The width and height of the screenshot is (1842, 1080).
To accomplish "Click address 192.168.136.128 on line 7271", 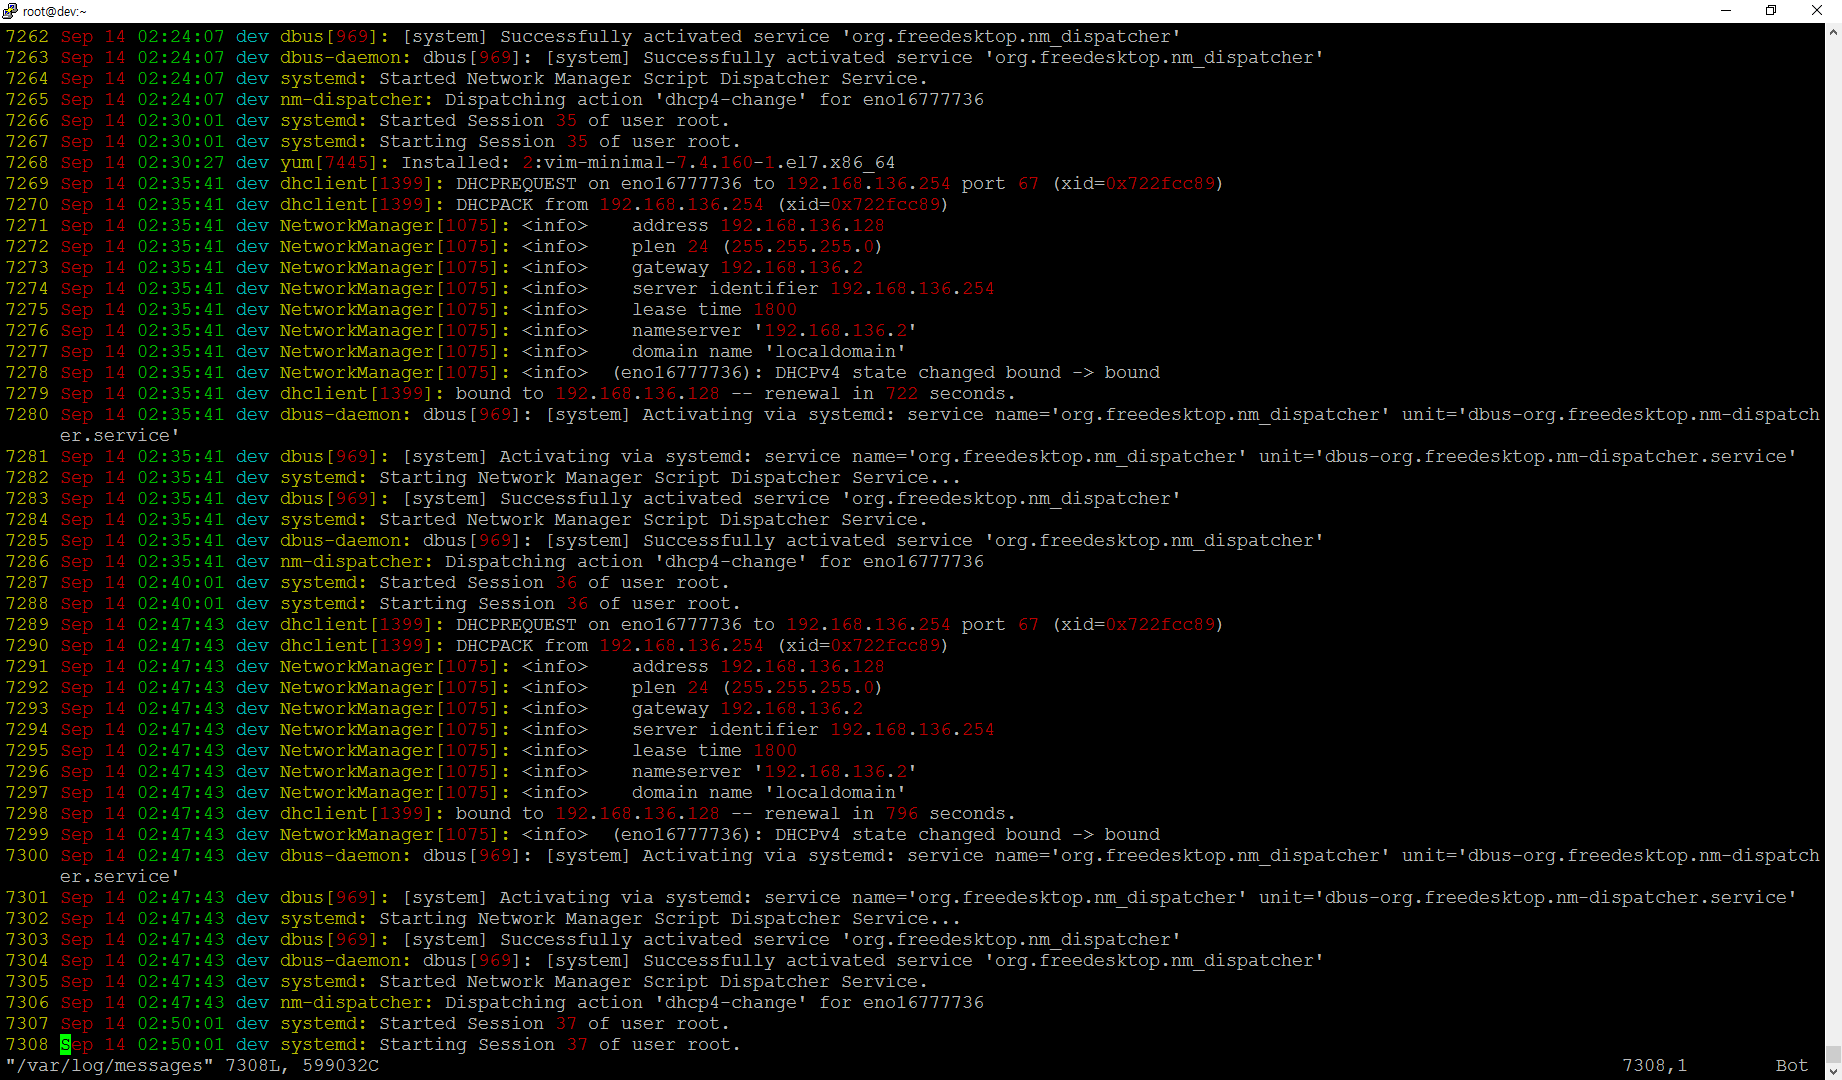I will (x=802, y=226).
